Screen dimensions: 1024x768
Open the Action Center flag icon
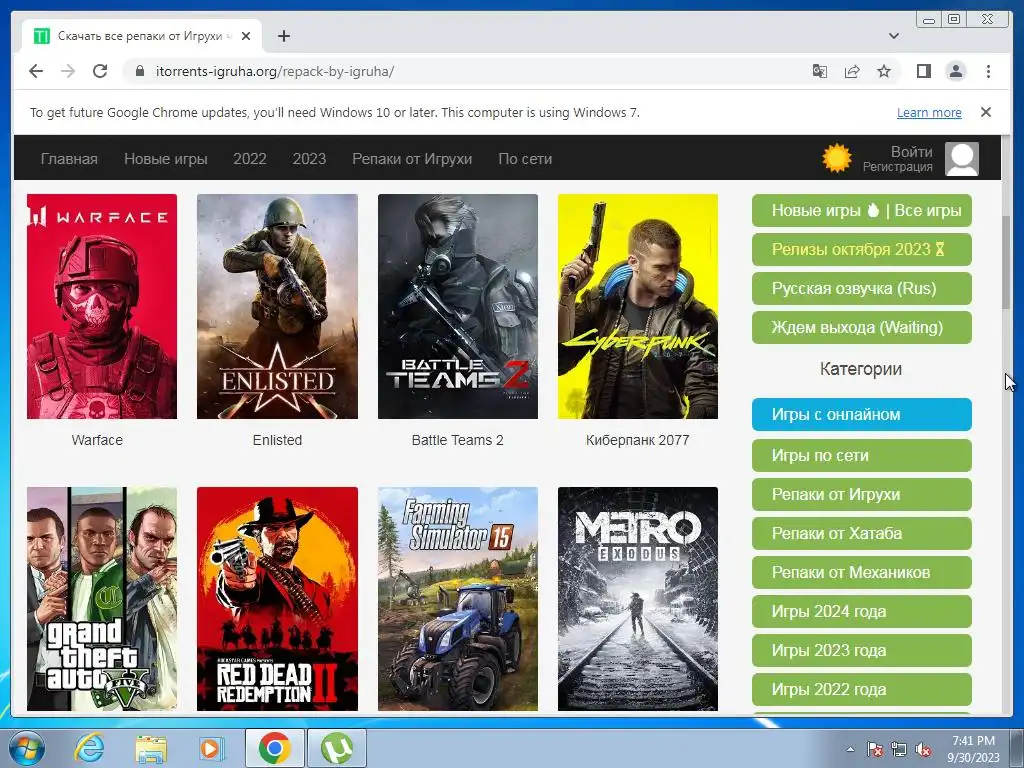875,749
